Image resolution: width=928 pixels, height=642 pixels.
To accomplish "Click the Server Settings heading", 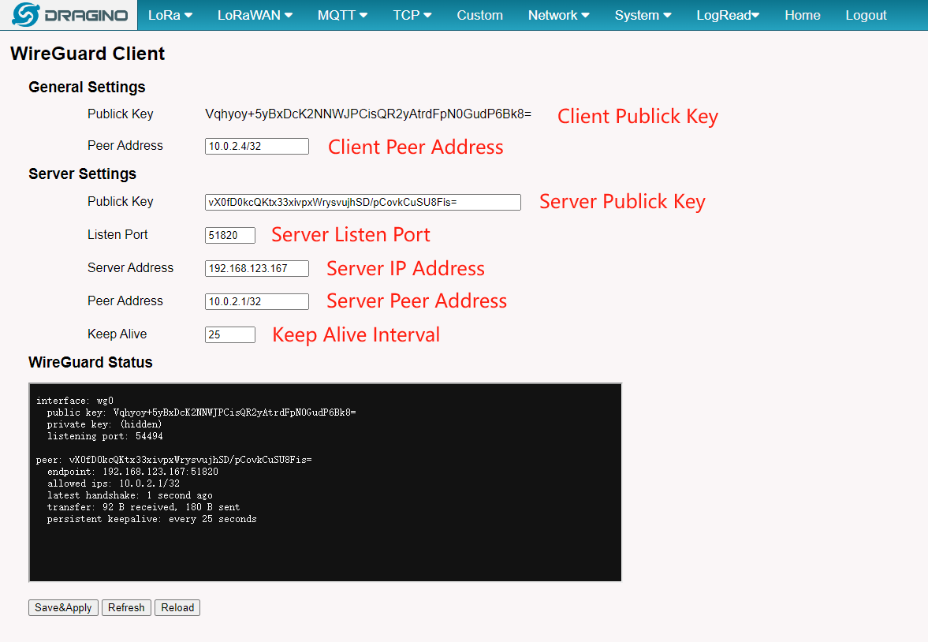I will click(x=82, y=174).
